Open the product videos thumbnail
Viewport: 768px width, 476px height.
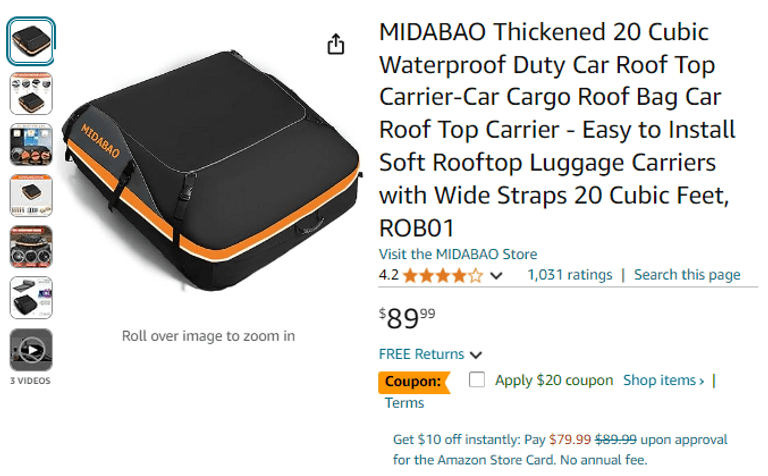click(31, 350)
